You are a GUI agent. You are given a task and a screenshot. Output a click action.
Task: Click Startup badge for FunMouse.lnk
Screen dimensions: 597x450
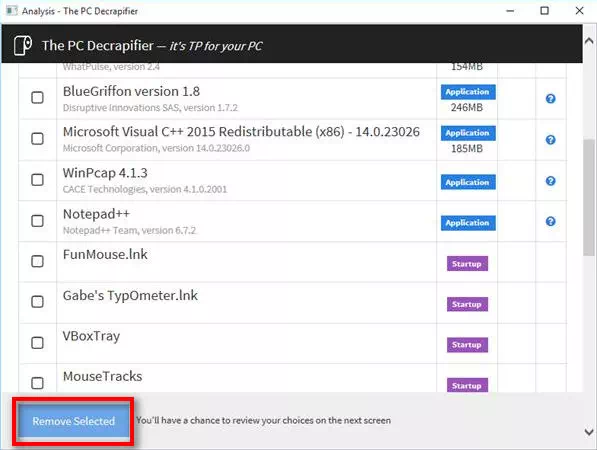point(467,263)
